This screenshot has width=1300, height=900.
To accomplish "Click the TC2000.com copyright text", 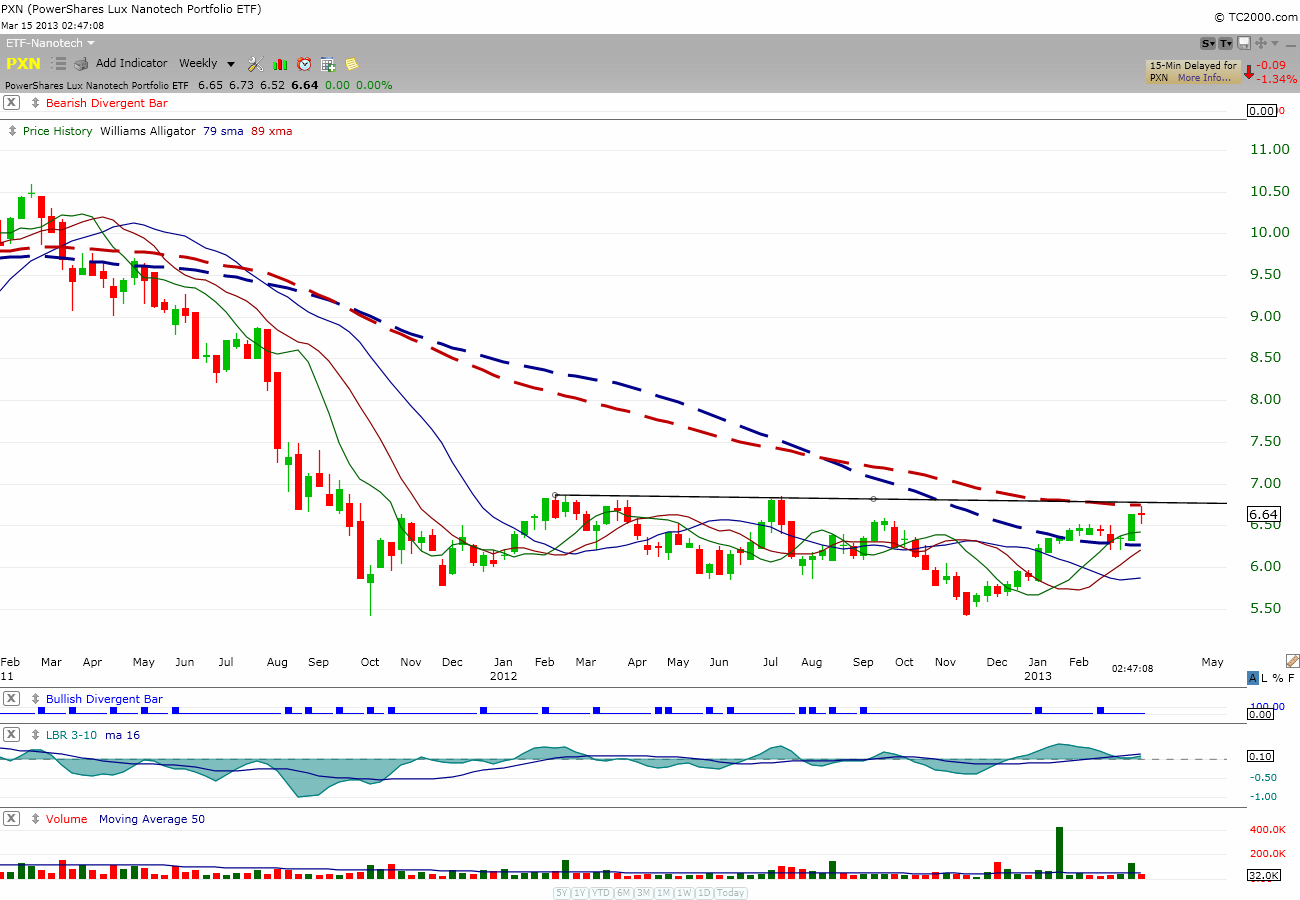I will coord(1255,17).
